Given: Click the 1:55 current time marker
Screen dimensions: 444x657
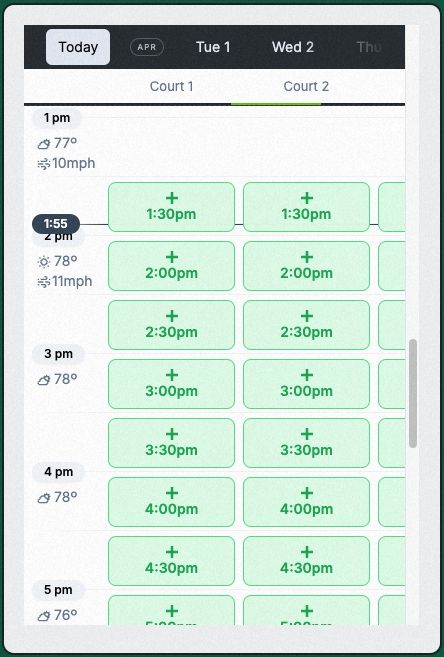Looking at the screenshot, I should (56, 224).
